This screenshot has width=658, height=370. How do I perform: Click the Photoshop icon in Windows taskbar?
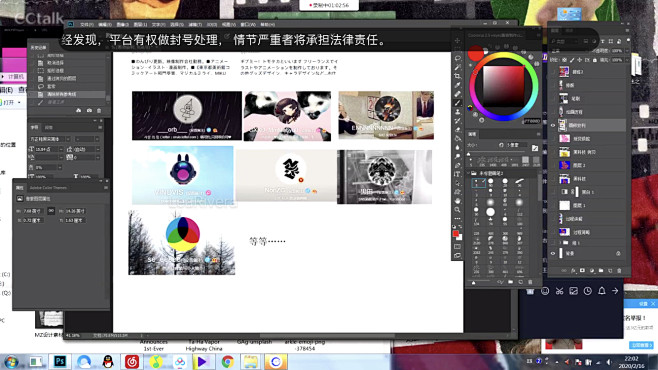[60, 361]
